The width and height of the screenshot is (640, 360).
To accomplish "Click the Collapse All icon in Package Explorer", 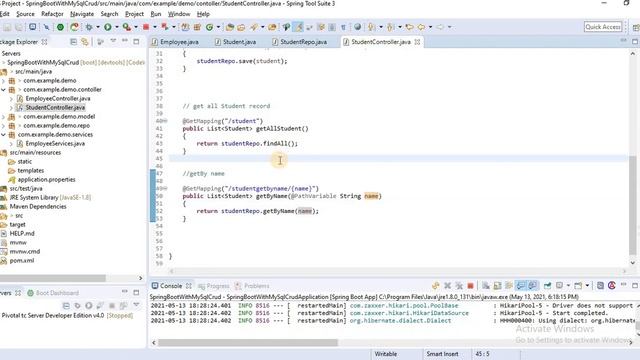I will point(73,42).
